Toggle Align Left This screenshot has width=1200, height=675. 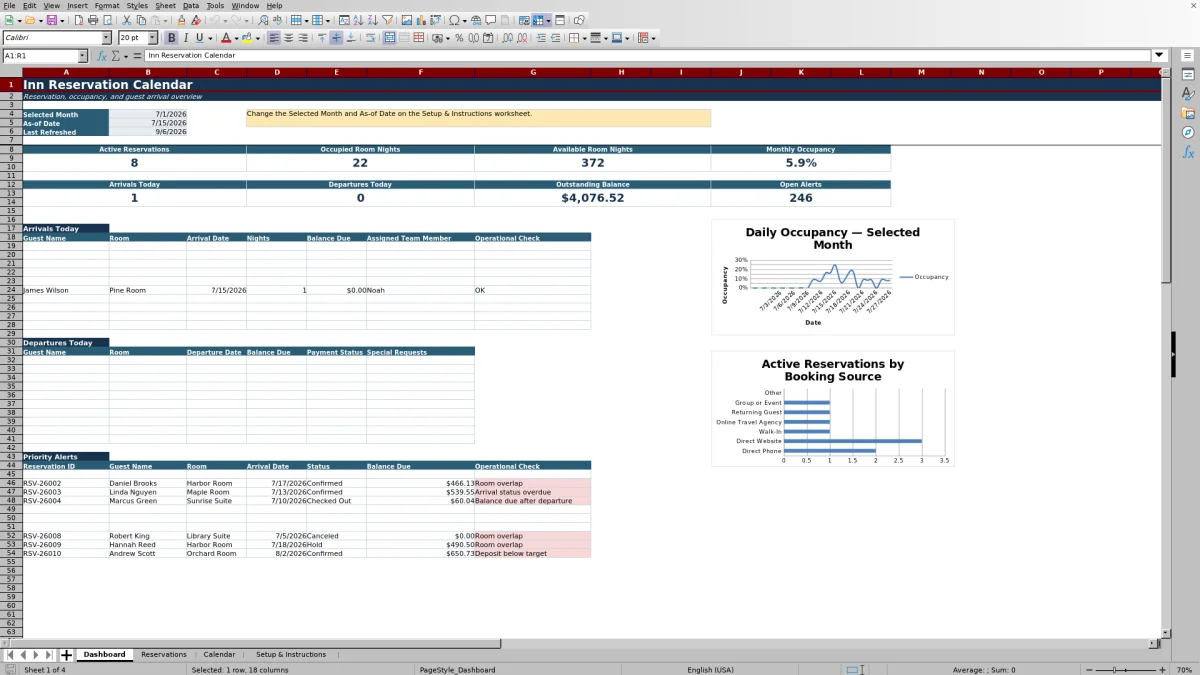point(273,38)
